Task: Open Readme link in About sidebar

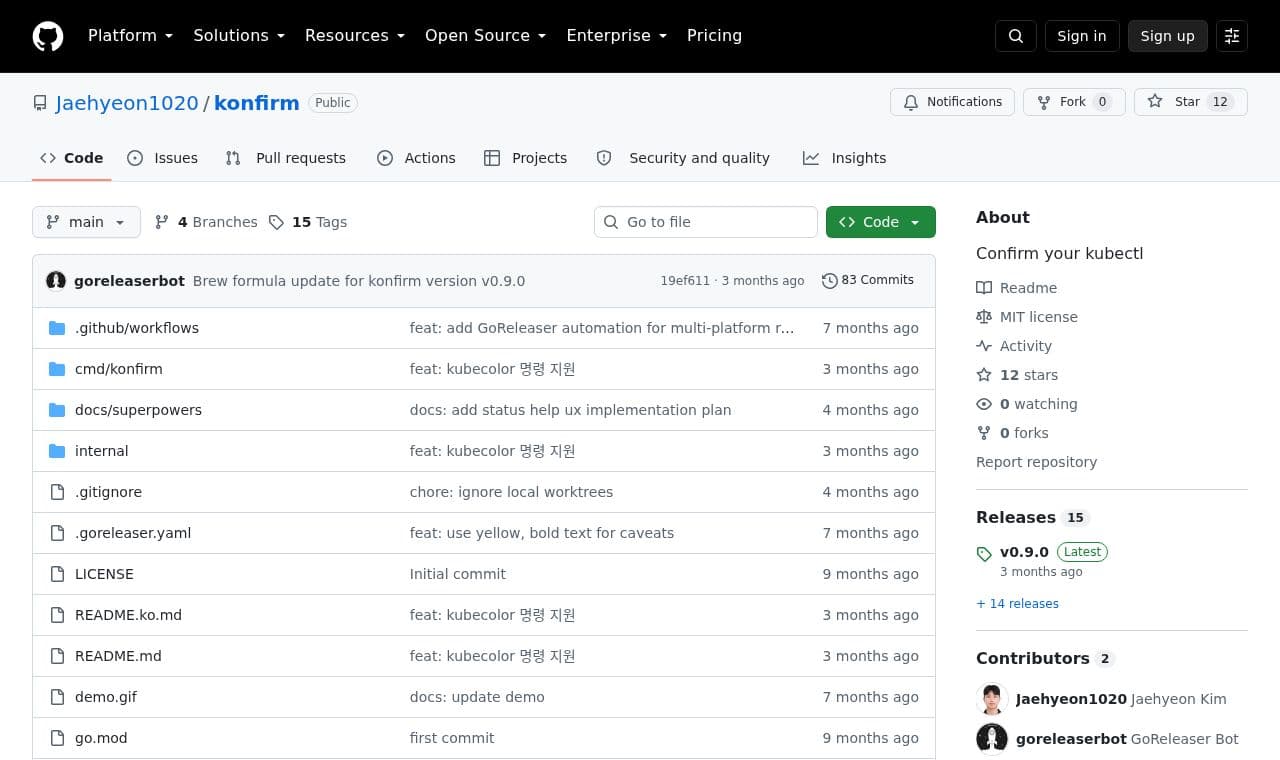Action: click(1017, 288)
